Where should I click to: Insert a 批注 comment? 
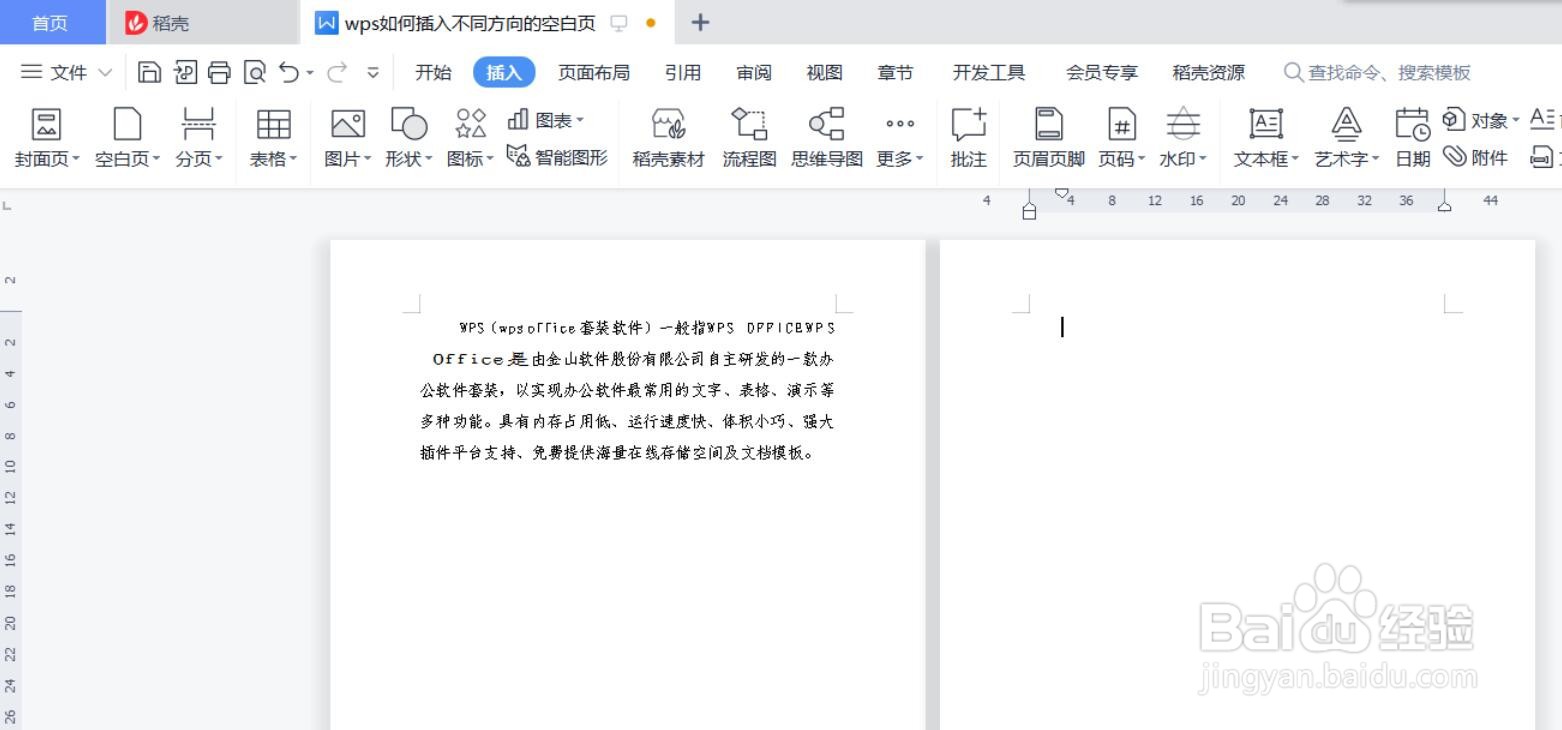(x=968, y=137)
